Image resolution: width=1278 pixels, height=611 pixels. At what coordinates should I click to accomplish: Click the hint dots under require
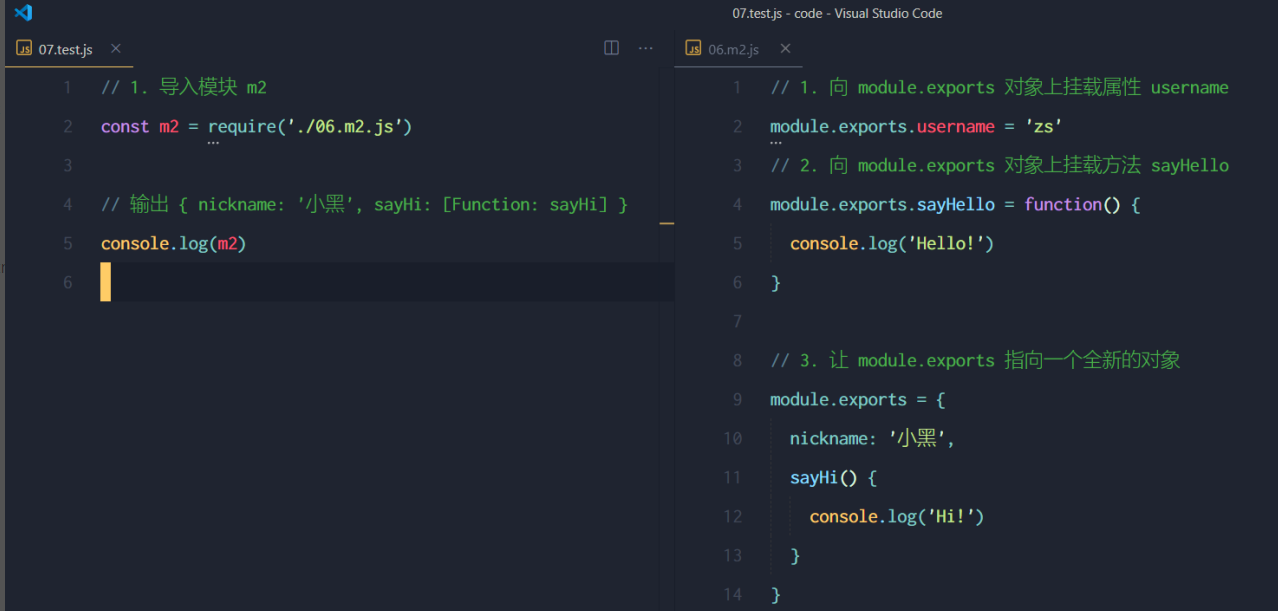click(213, 143)
